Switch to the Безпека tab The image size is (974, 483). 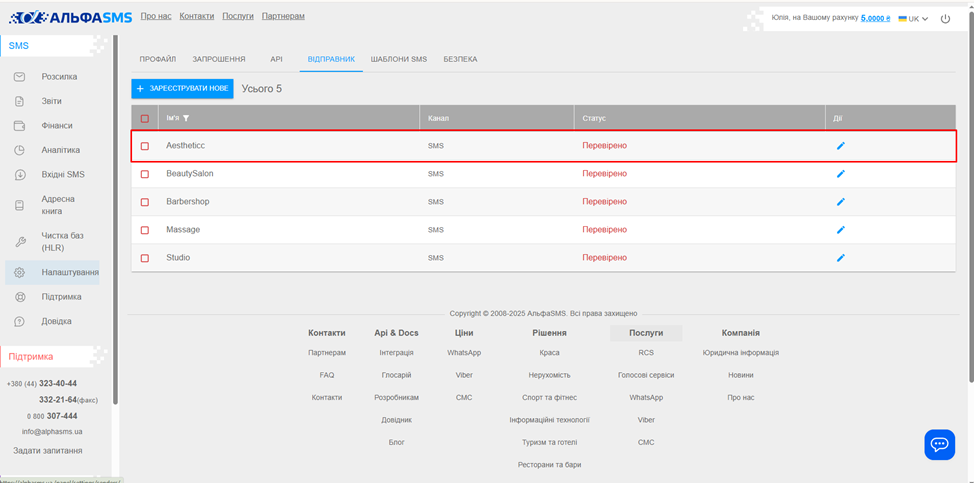(460, 59)
